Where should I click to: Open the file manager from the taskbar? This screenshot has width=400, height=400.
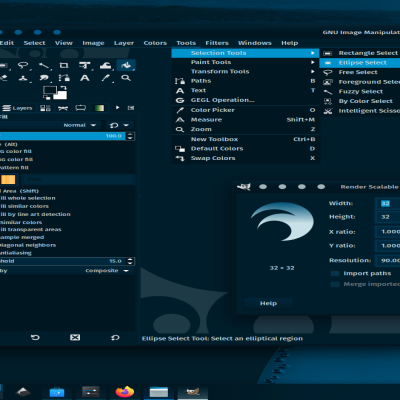point(159,392)
